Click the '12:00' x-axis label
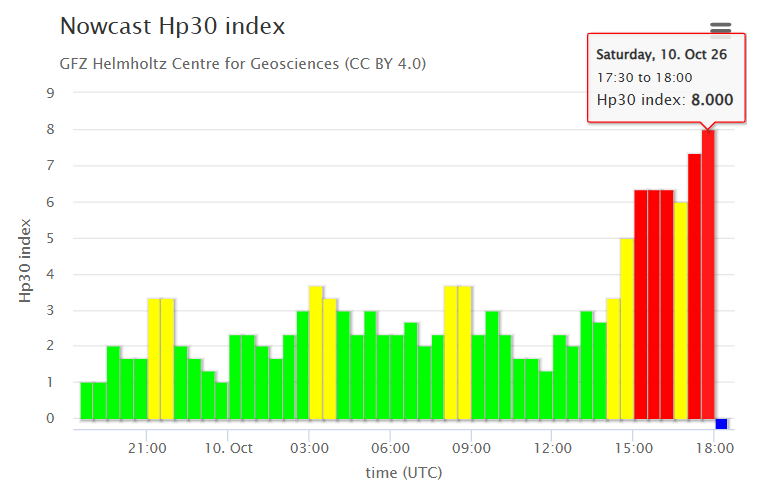772x502 pixels. [552, 448]
